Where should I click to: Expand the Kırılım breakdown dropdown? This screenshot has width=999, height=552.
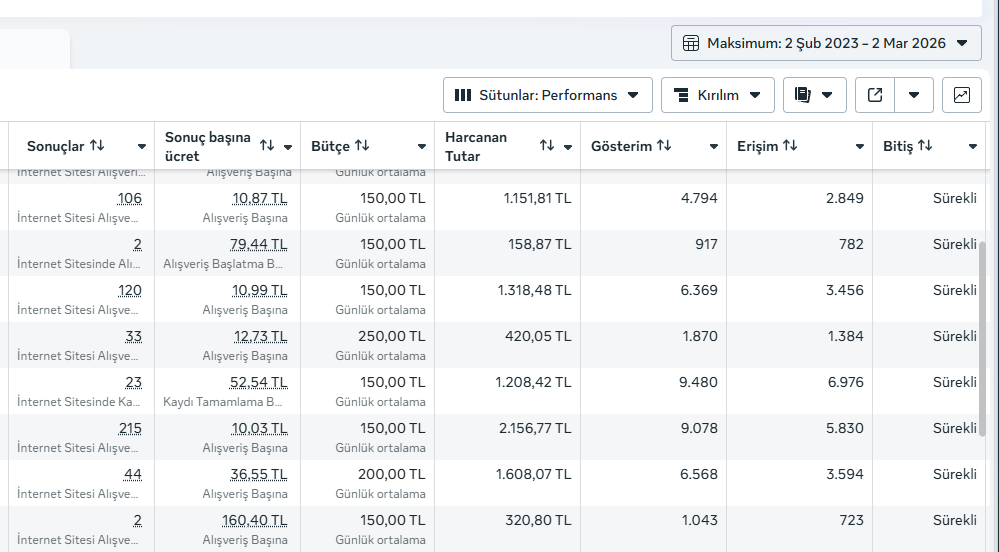pos(717,95)
